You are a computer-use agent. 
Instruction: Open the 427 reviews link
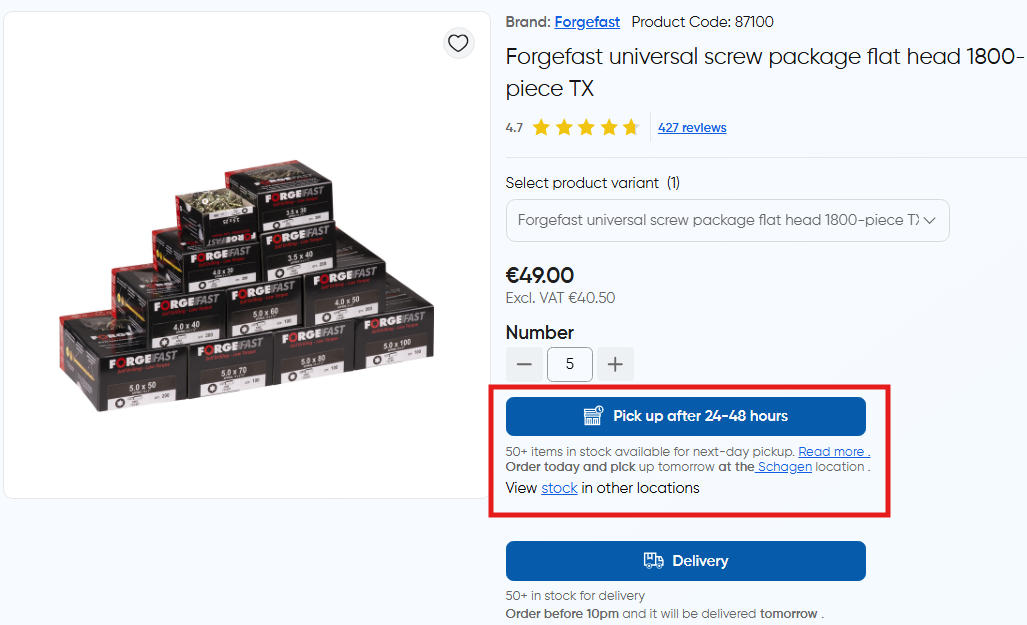point(692,128)
